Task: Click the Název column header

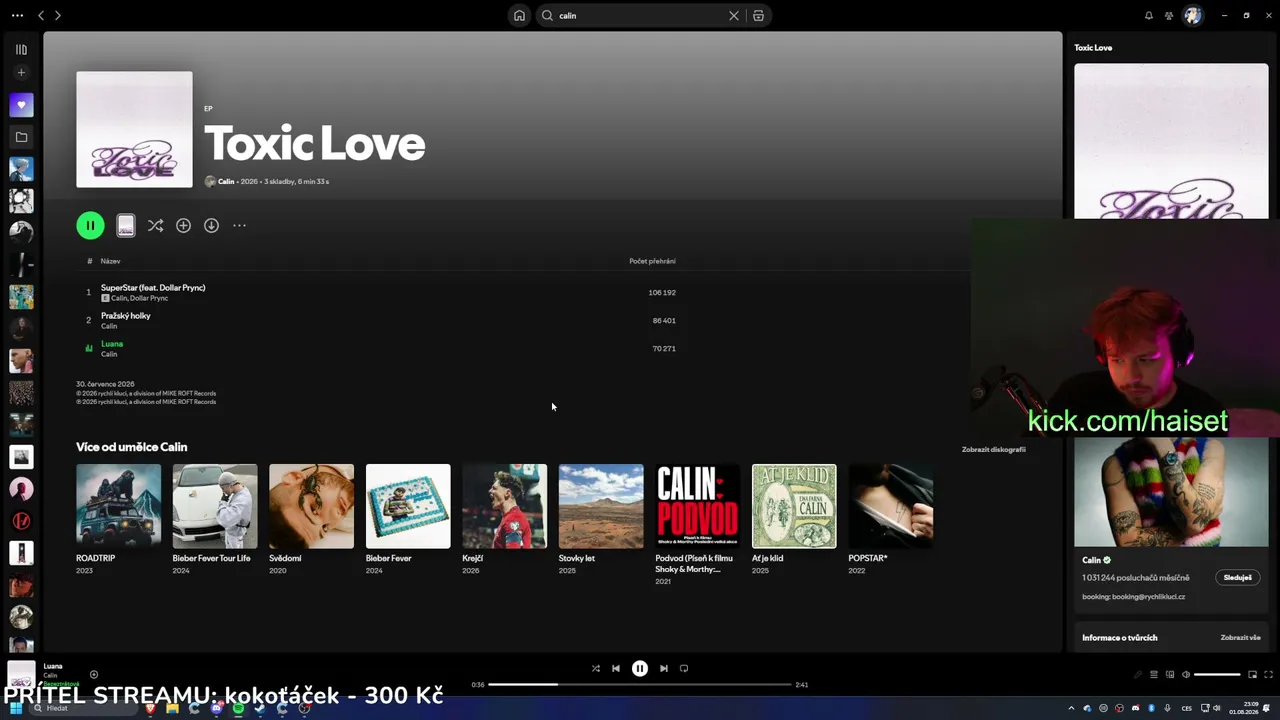Action: click(110, 261)
